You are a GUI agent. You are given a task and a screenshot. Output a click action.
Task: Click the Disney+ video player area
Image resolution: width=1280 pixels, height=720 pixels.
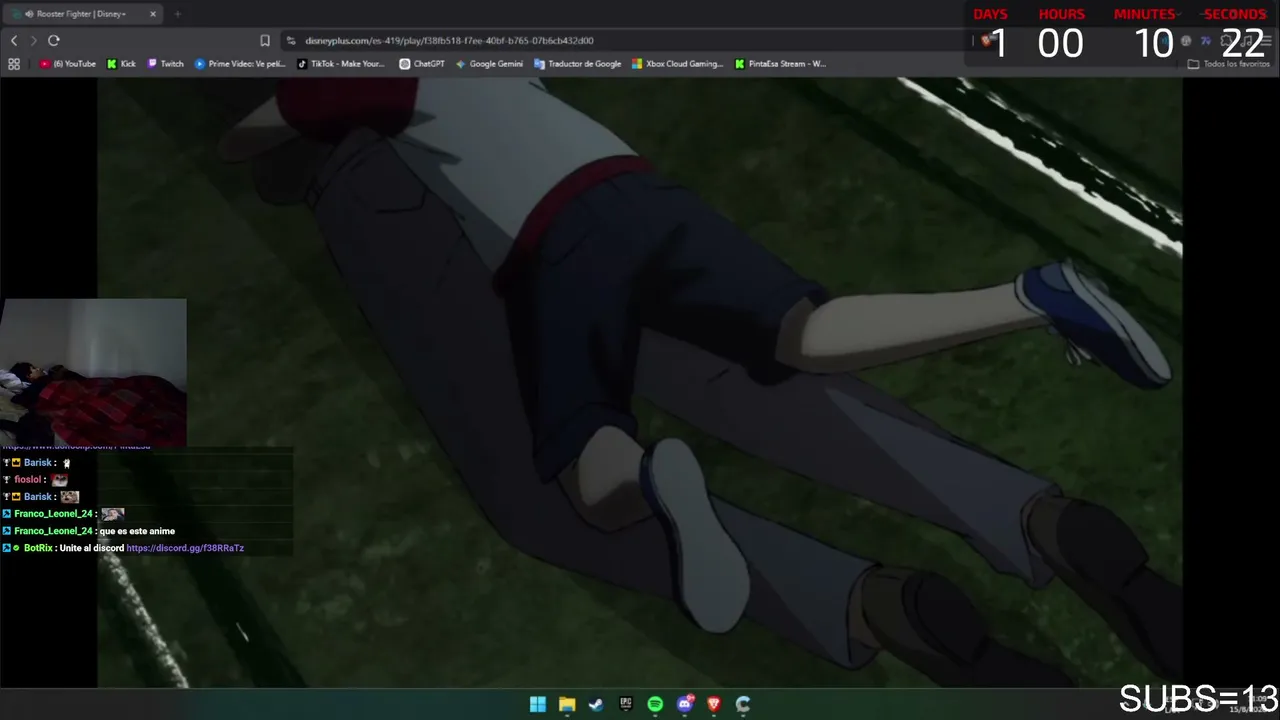(640, 383)
